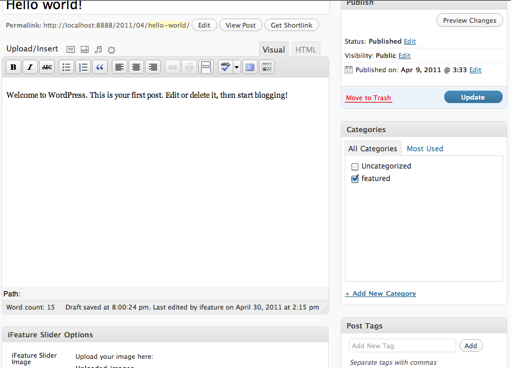Uncheck the featured category
The width and height of the screenshot is (511, 370).
pos(355,179)
